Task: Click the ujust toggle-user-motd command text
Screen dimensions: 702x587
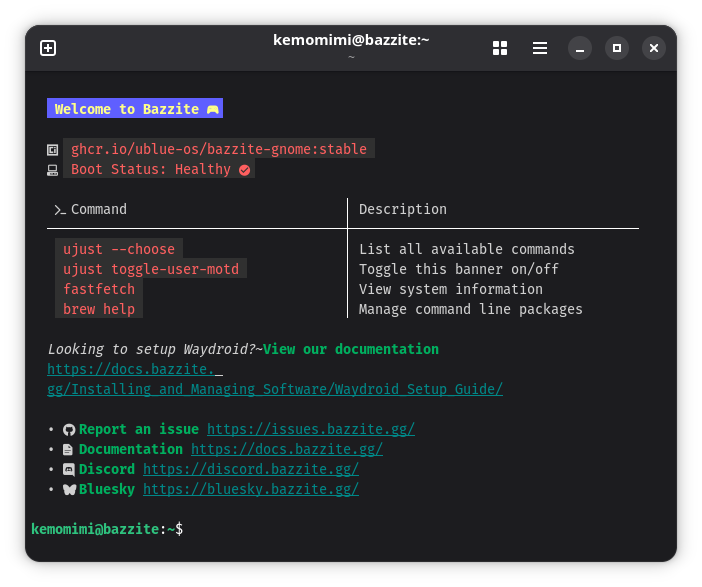Action: [x=151, y=269]
